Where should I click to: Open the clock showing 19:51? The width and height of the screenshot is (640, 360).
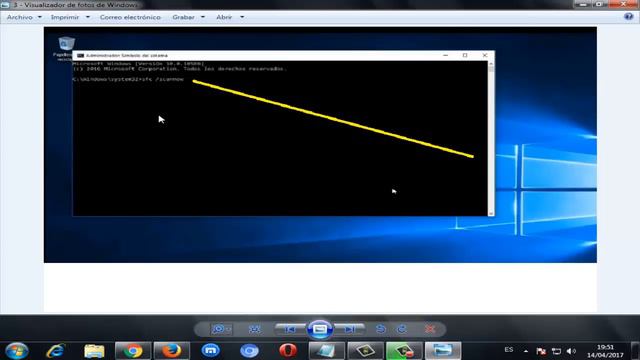pos(605,351)
